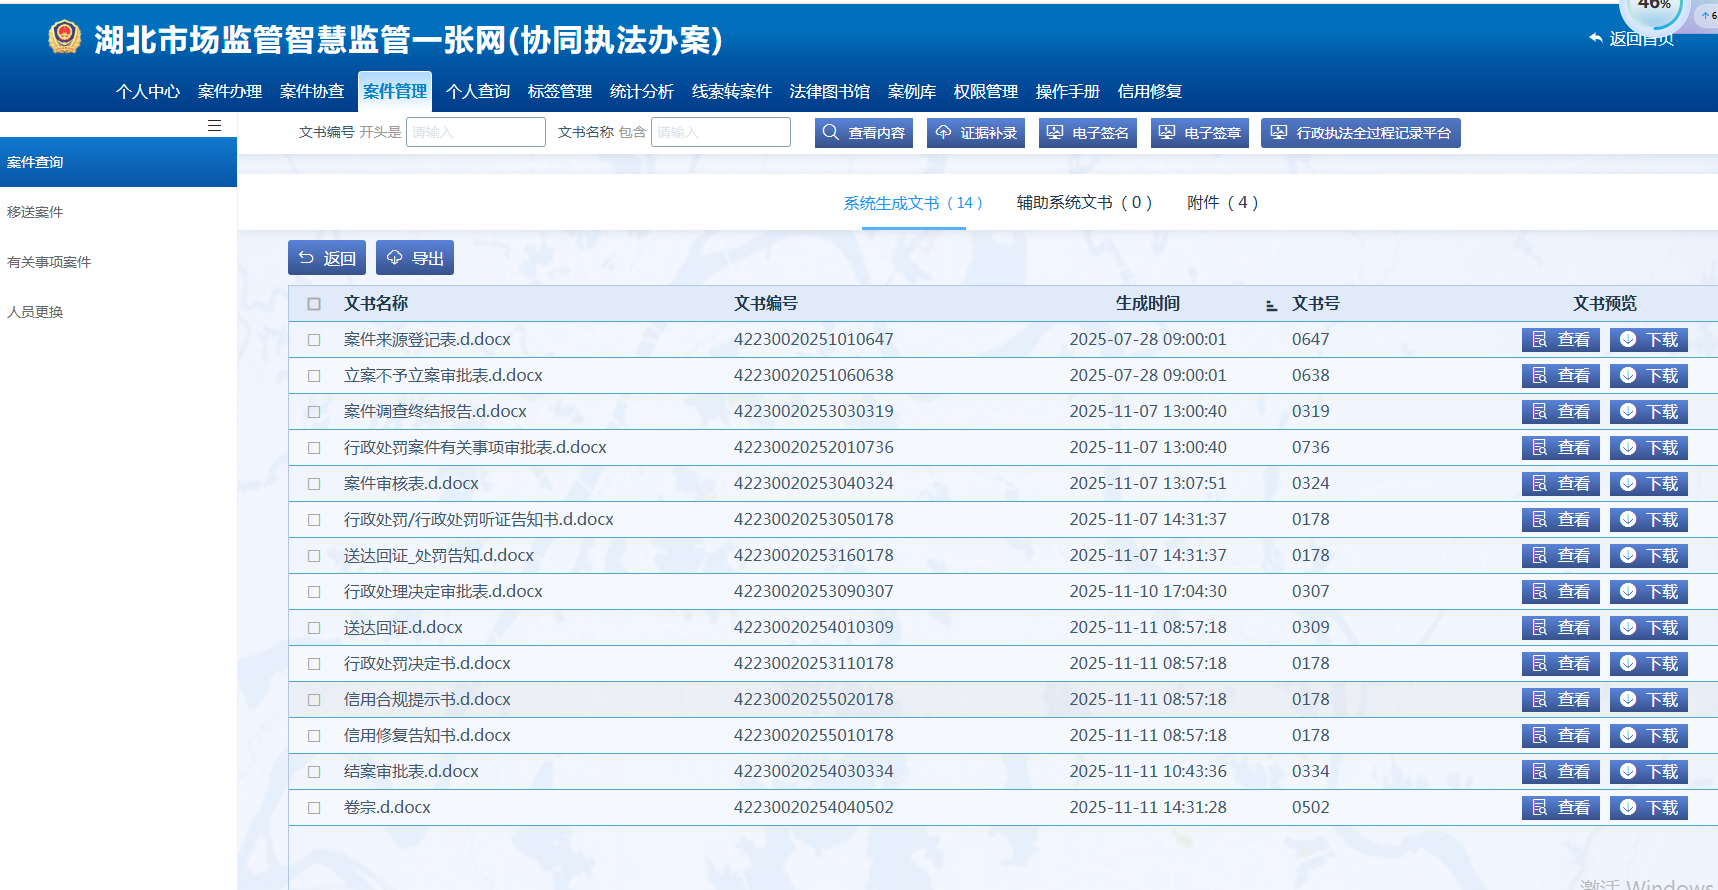Click the 返回 button above the table
Screen dimensions: 1718x890
tap(327, 258)
